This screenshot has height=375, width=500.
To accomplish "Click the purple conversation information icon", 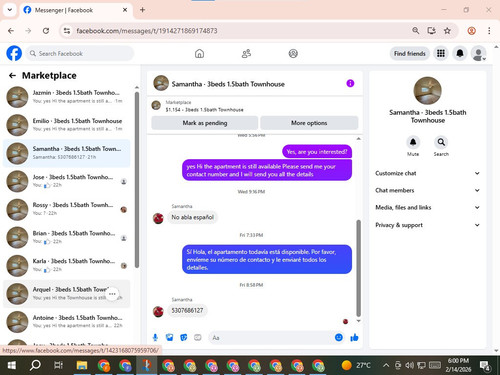I will pos(350,83).
